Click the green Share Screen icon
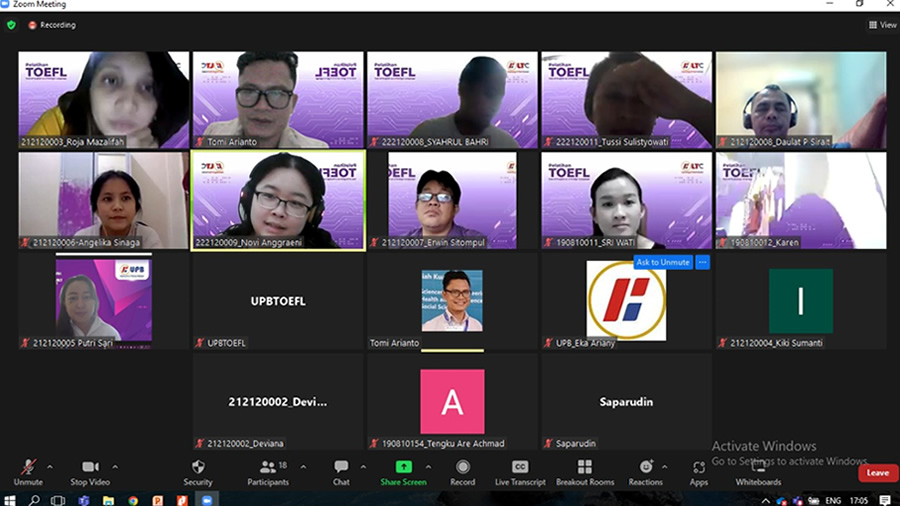The height and width of the screenshot is (506, 900). (x=404, y=467)
